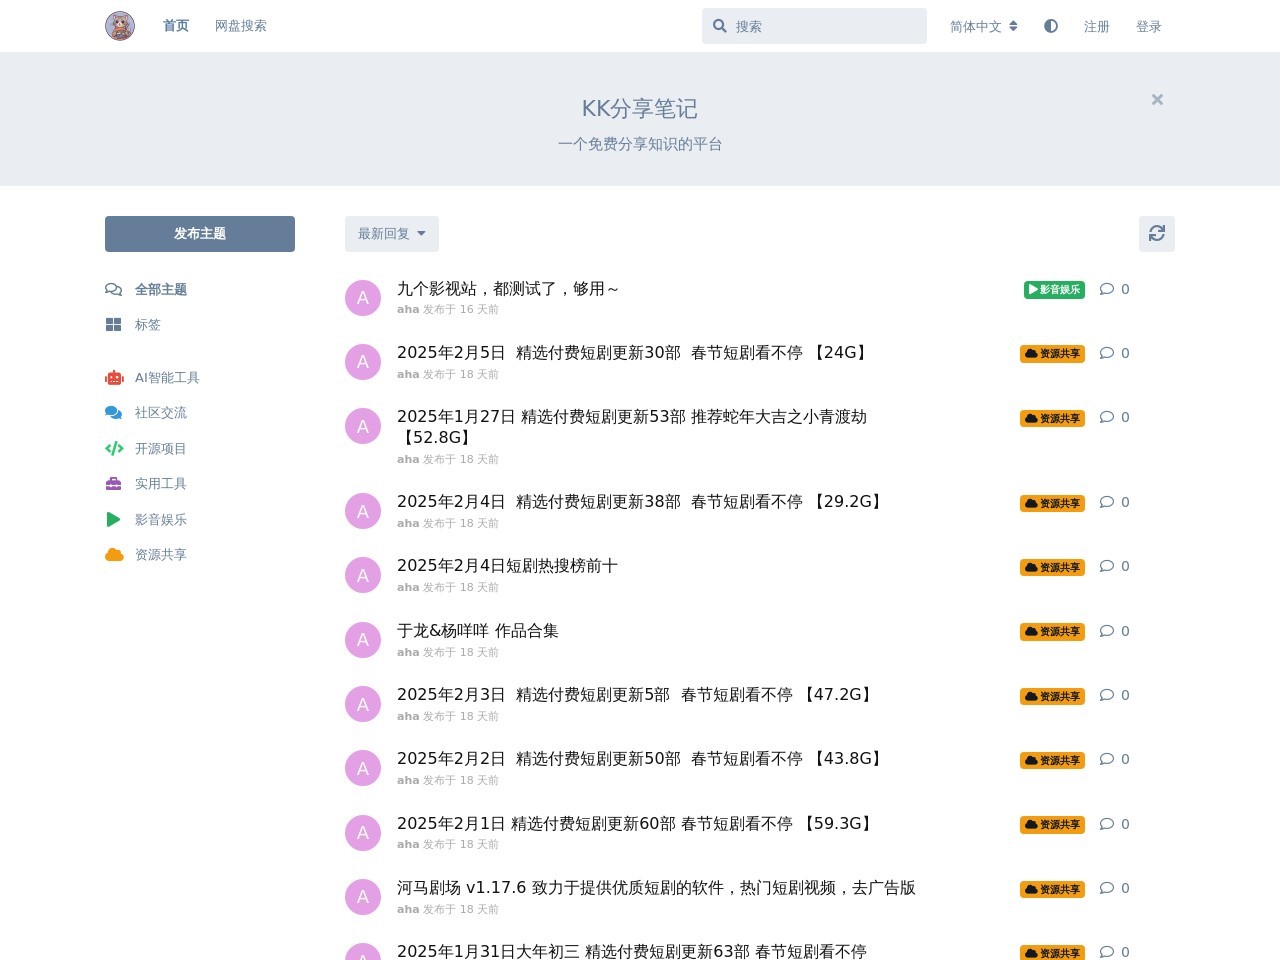This screenshot has height=960, width=1280.
Task: Click reply count of 2025年2月1日 post
Action: 1114,824
